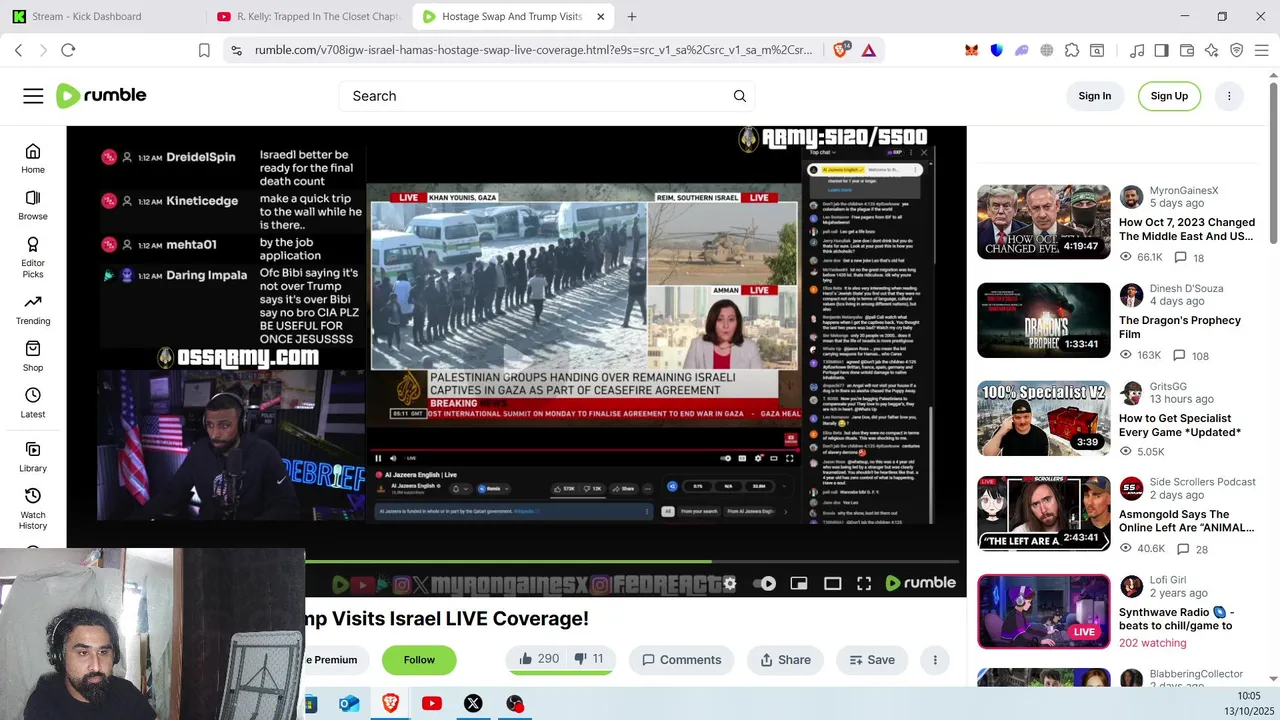Open Outlook from the taskbar
Screen dimensions: 1280x720
coord(349,704)
